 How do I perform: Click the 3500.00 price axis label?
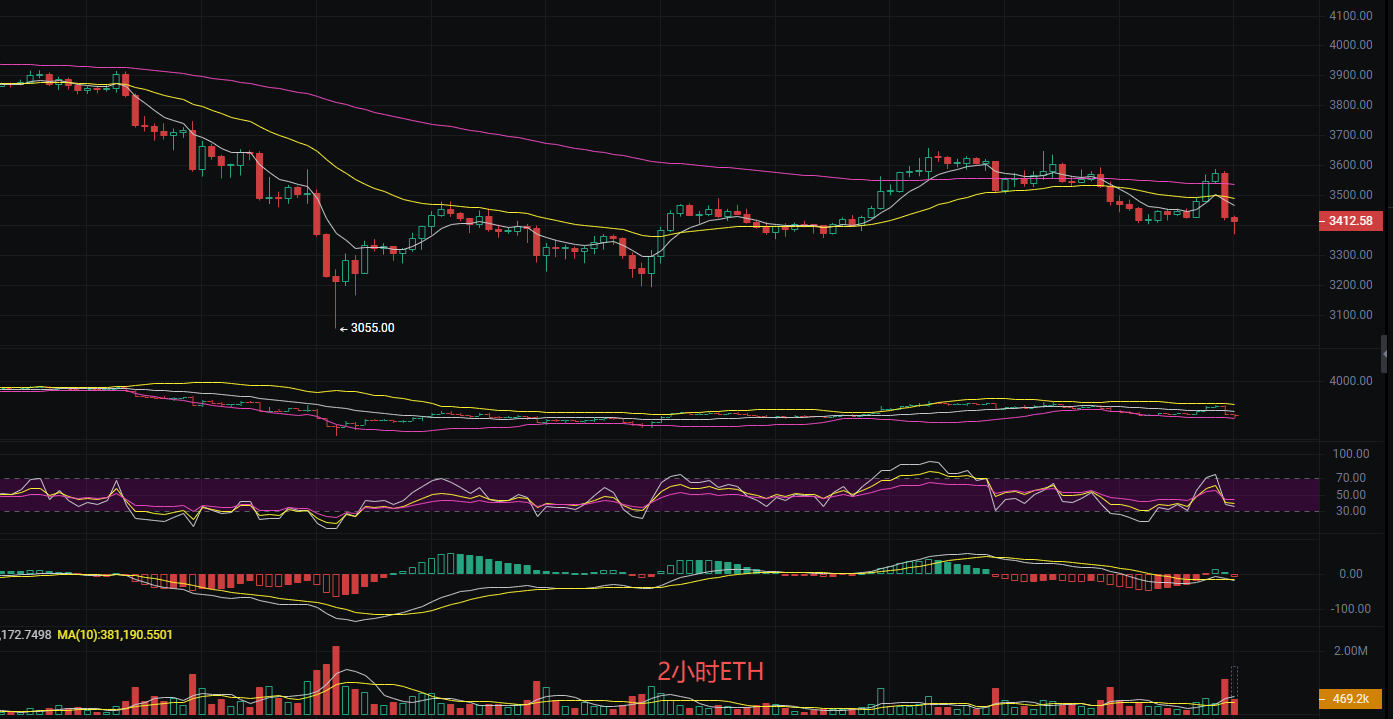1350,195
